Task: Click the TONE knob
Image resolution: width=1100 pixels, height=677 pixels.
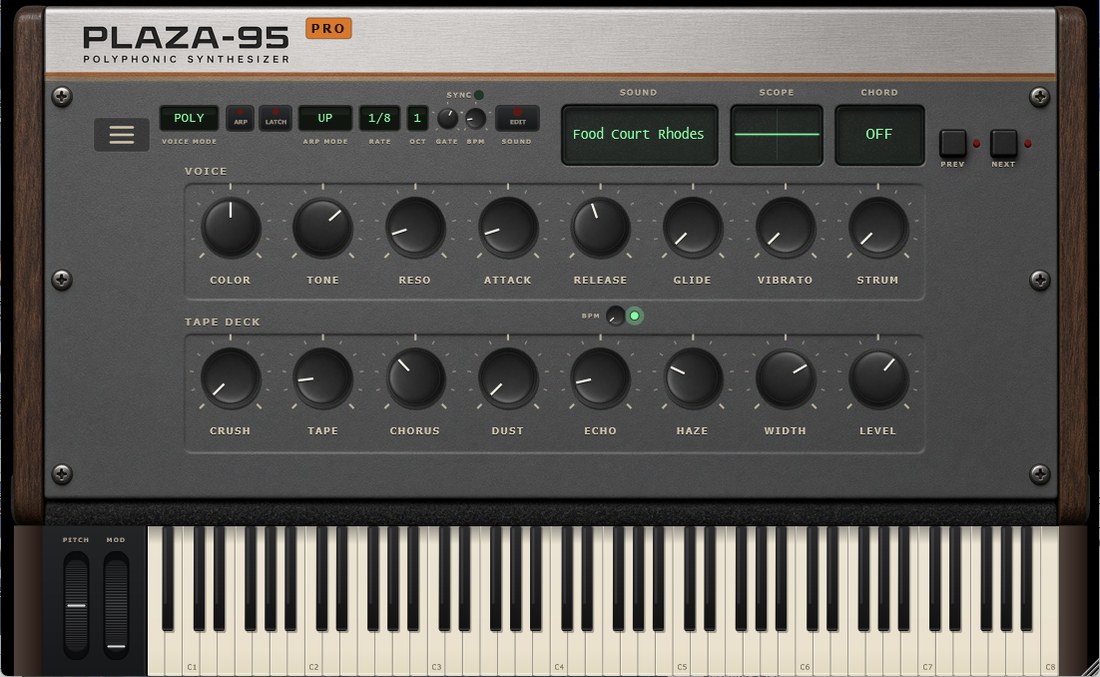Action: (x=323, y=227)
